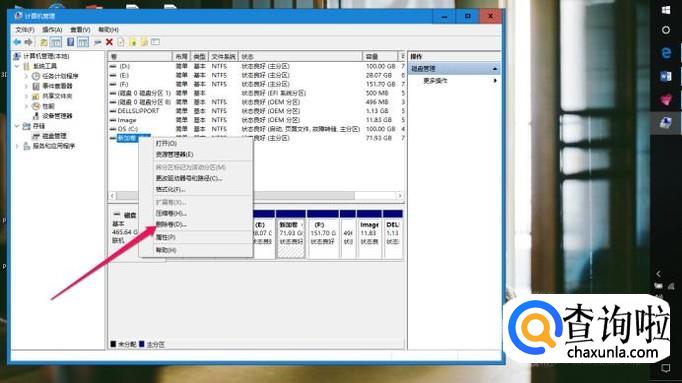Click the 文件系统 column header
The height and width of the screenshot is (383, 682).
click(x=224, y=57)
